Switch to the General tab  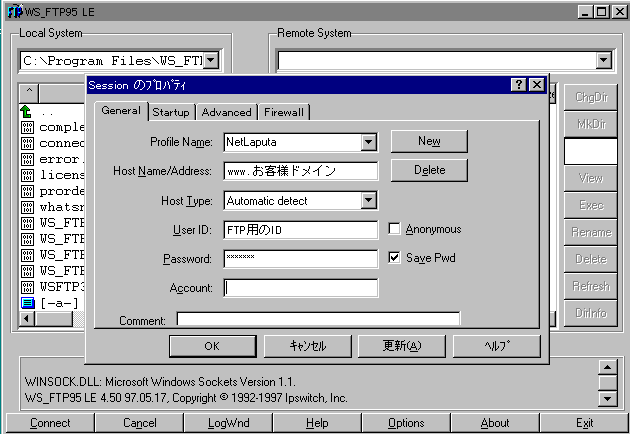coord(121,111)
